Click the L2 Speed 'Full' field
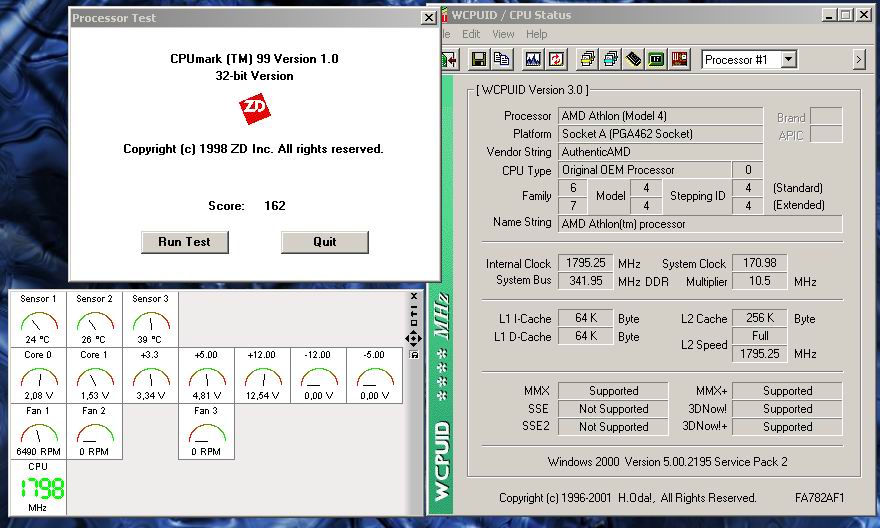 click(760, 336)
